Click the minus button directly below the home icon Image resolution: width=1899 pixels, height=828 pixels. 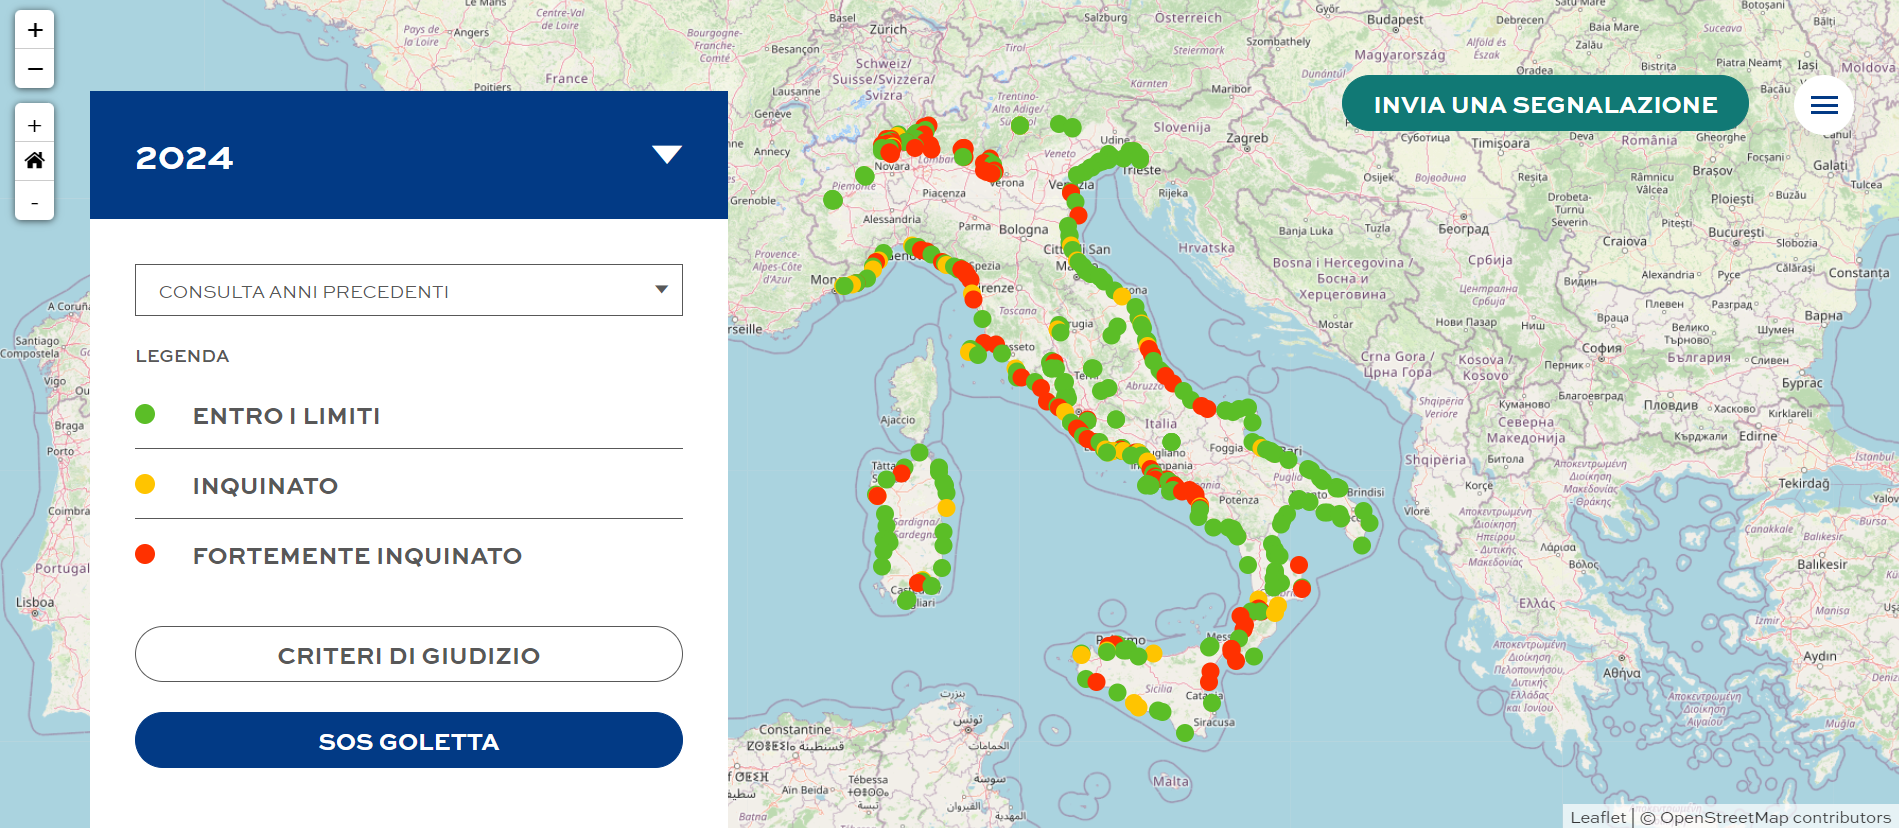(35, 203)
